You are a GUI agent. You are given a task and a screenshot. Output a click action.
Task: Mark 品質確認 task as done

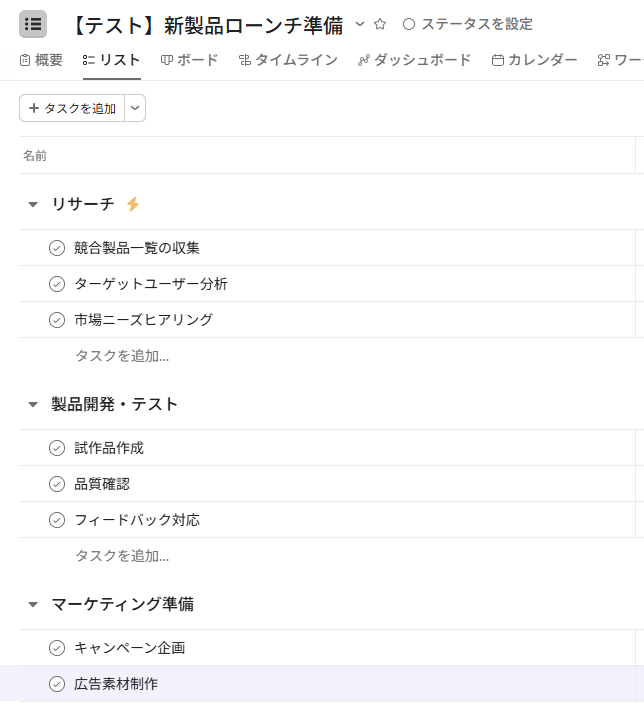(x=57, y=484)
